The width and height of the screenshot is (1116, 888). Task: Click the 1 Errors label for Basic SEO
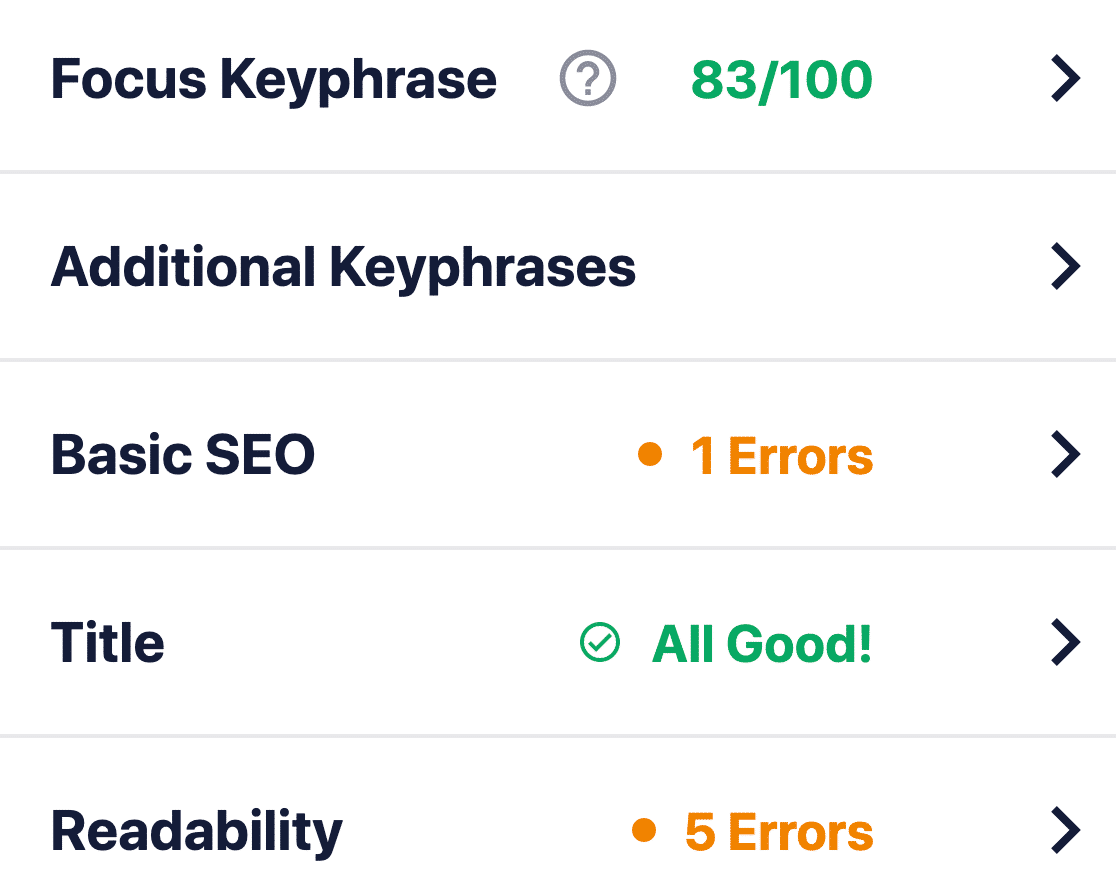[782, 455]
